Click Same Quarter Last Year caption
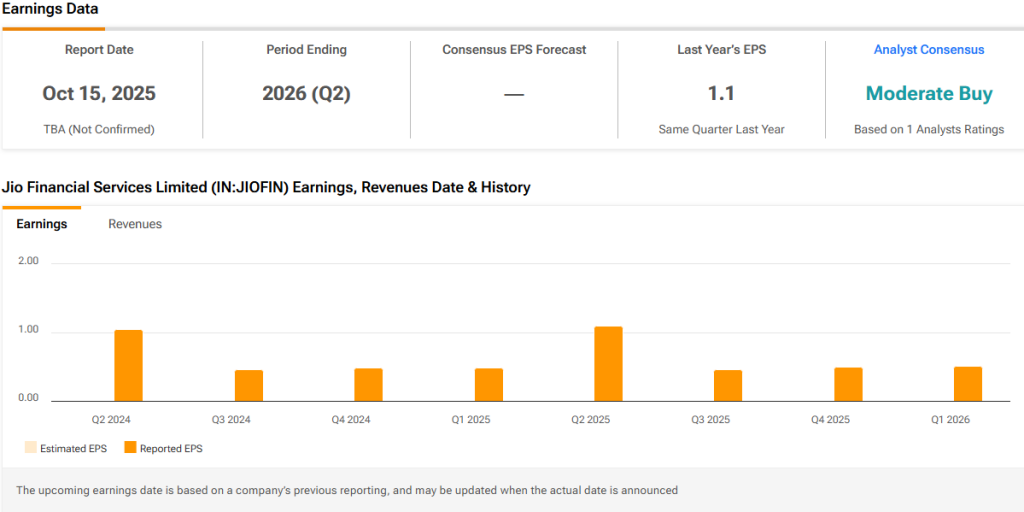 tap(722, 129)
